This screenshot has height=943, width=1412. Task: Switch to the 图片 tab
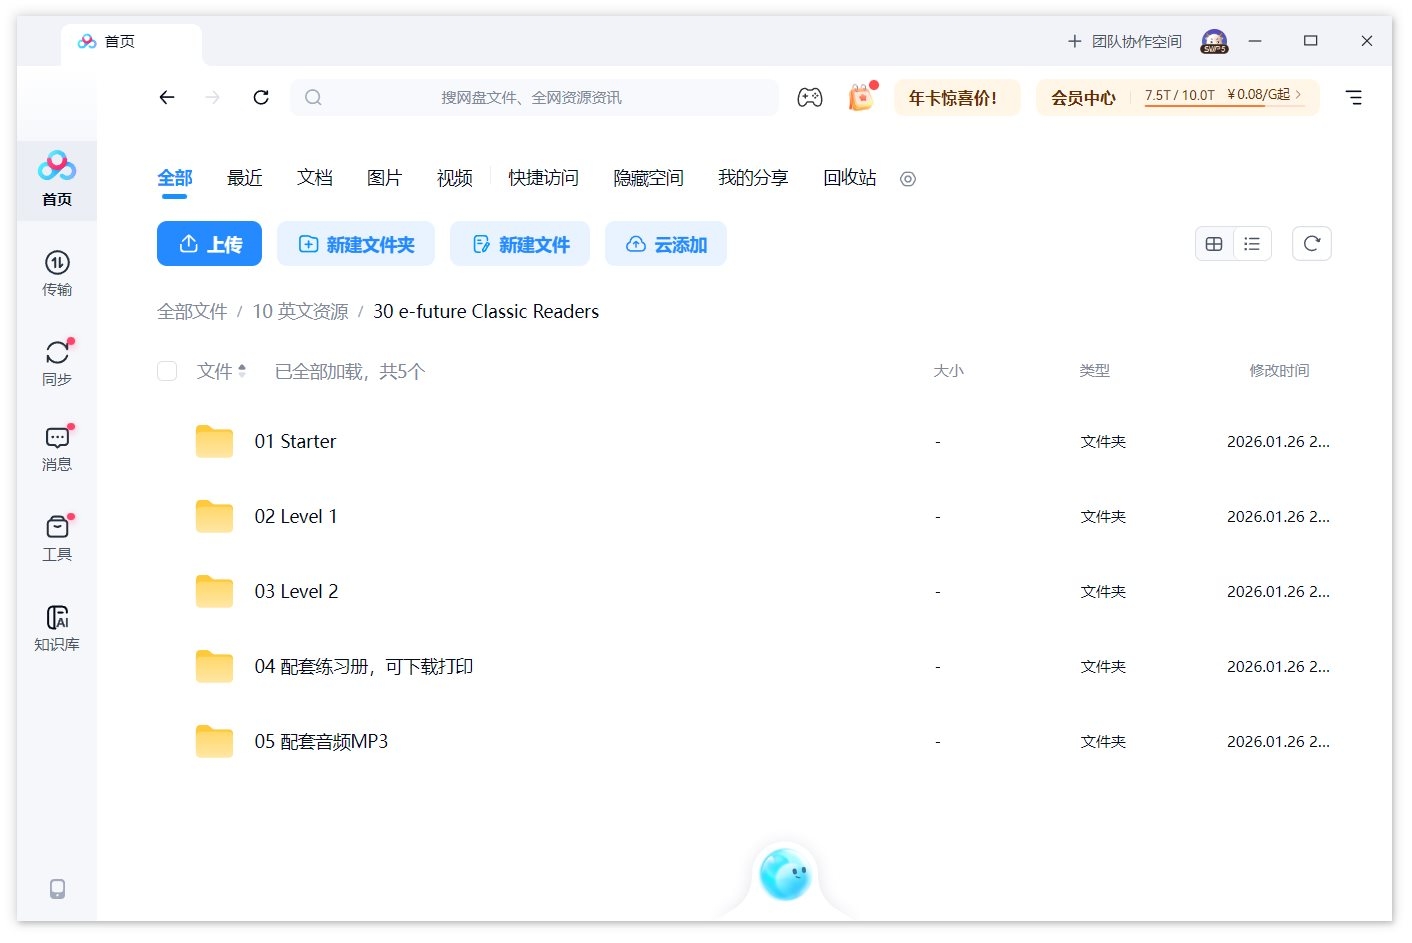pyautogui.click(x=385, y=177)
